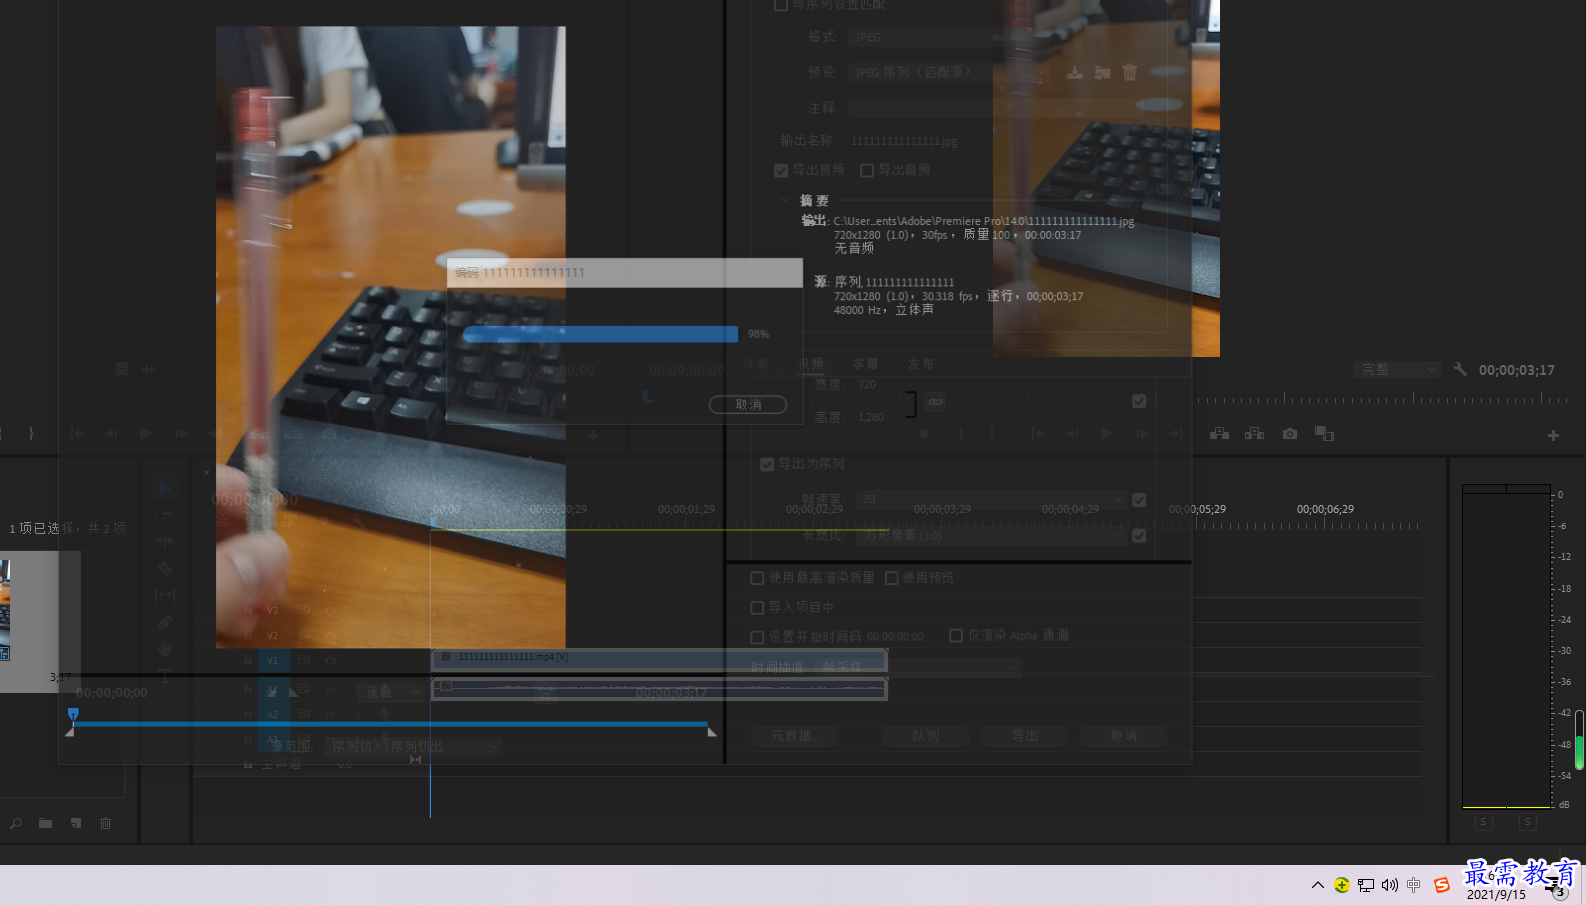Enable 仅渲染 Alpha 通道 checkbox
This screenshot has width=1586, height=905.
[956, 636]
